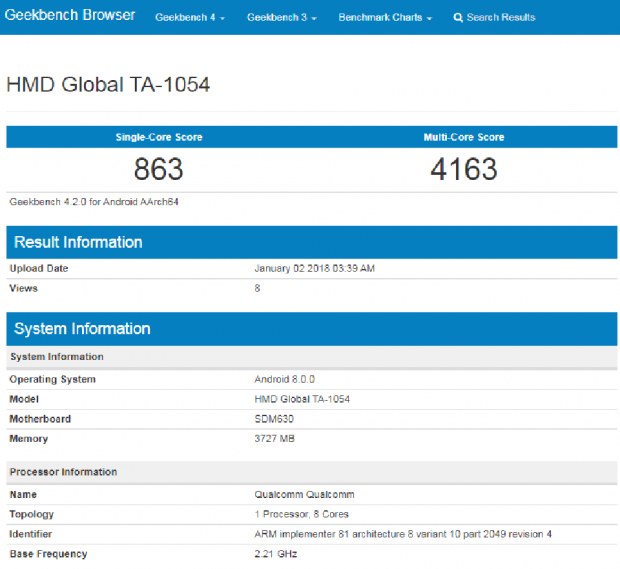Click the Processor Information subheading

pos(63,472)
